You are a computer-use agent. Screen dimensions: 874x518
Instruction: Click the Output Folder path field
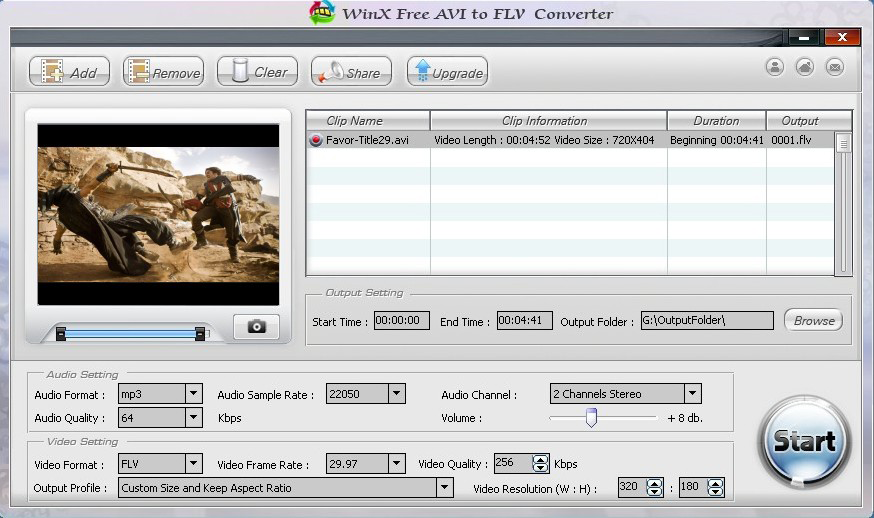pos(707,321)
